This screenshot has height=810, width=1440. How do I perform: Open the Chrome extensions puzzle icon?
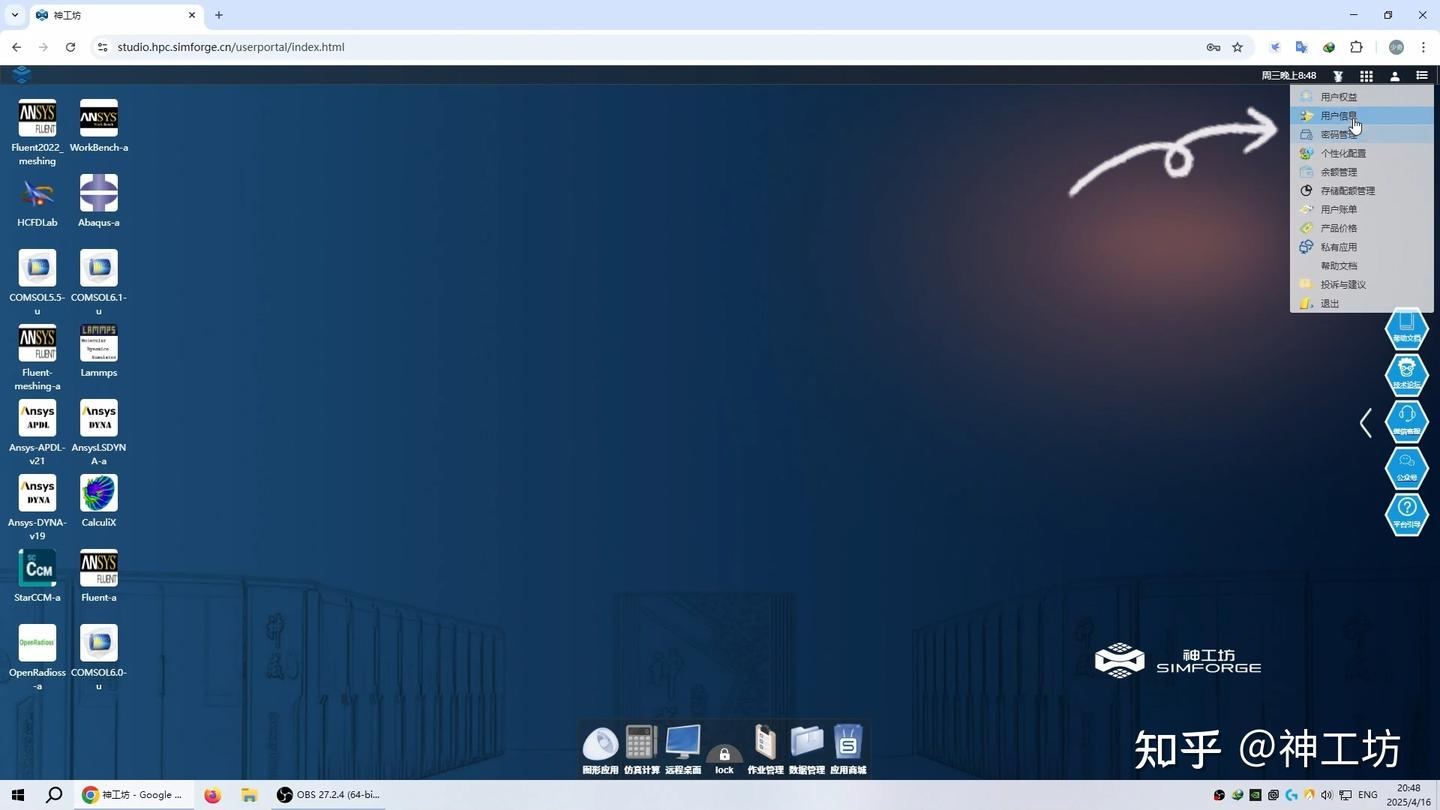(1356, 47)
